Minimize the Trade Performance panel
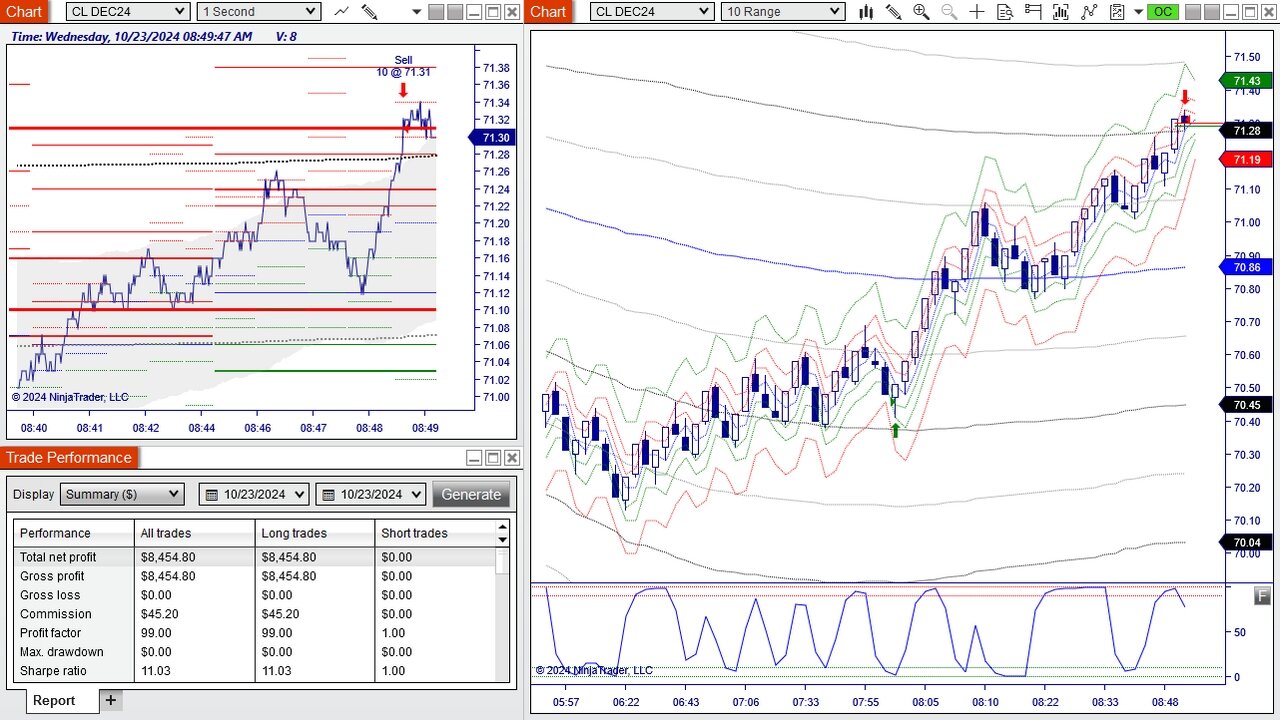This screenshot has height=720, width=1280. point(474,458)
